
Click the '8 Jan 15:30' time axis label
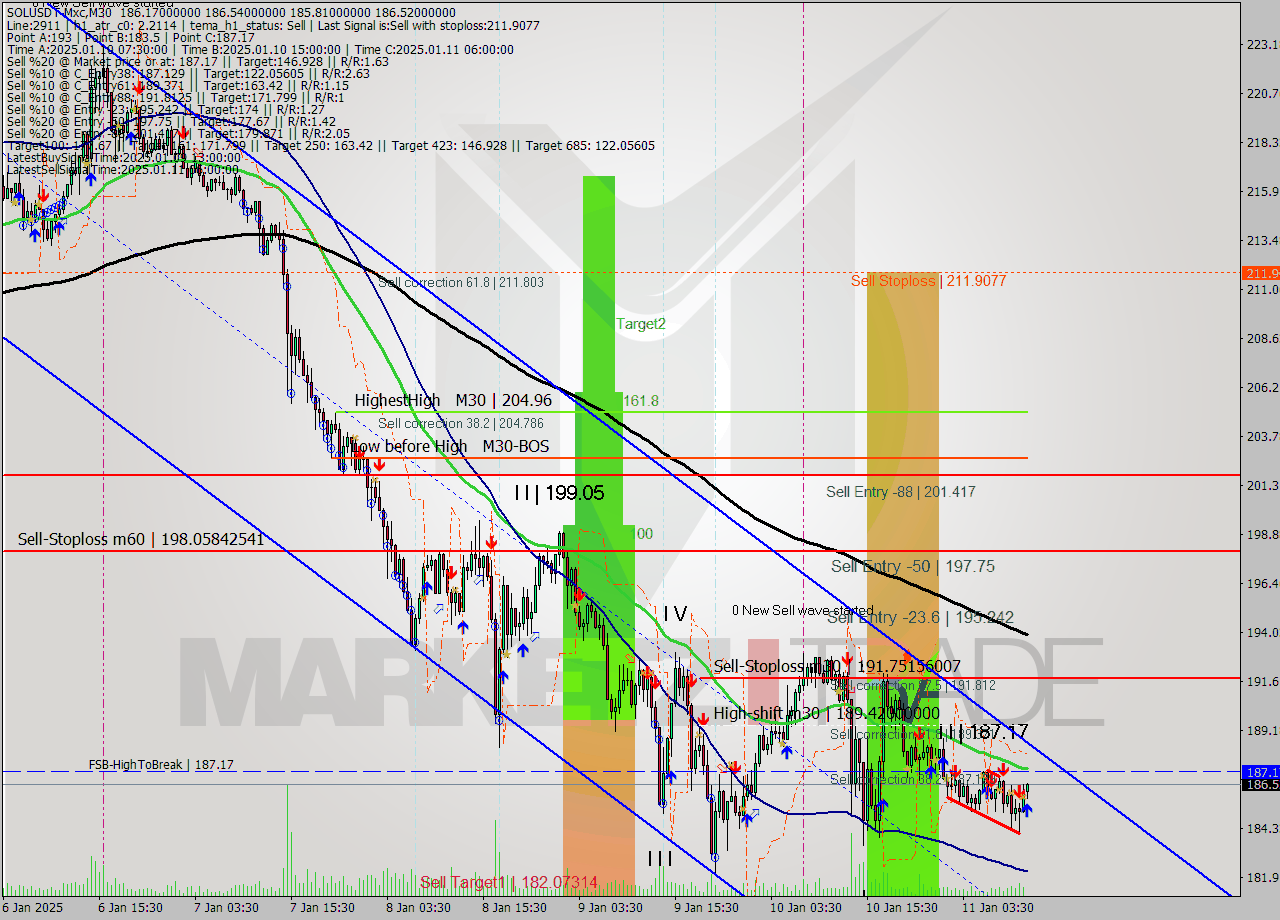514,908
